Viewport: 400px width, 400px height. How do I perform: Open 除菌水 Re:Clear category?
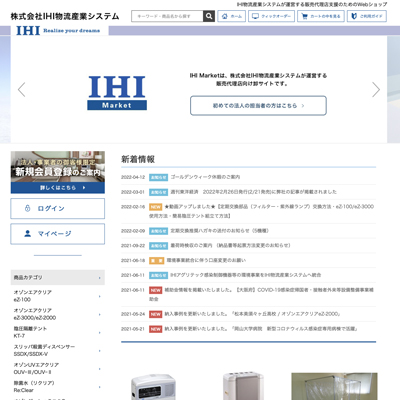coord(58,387)
